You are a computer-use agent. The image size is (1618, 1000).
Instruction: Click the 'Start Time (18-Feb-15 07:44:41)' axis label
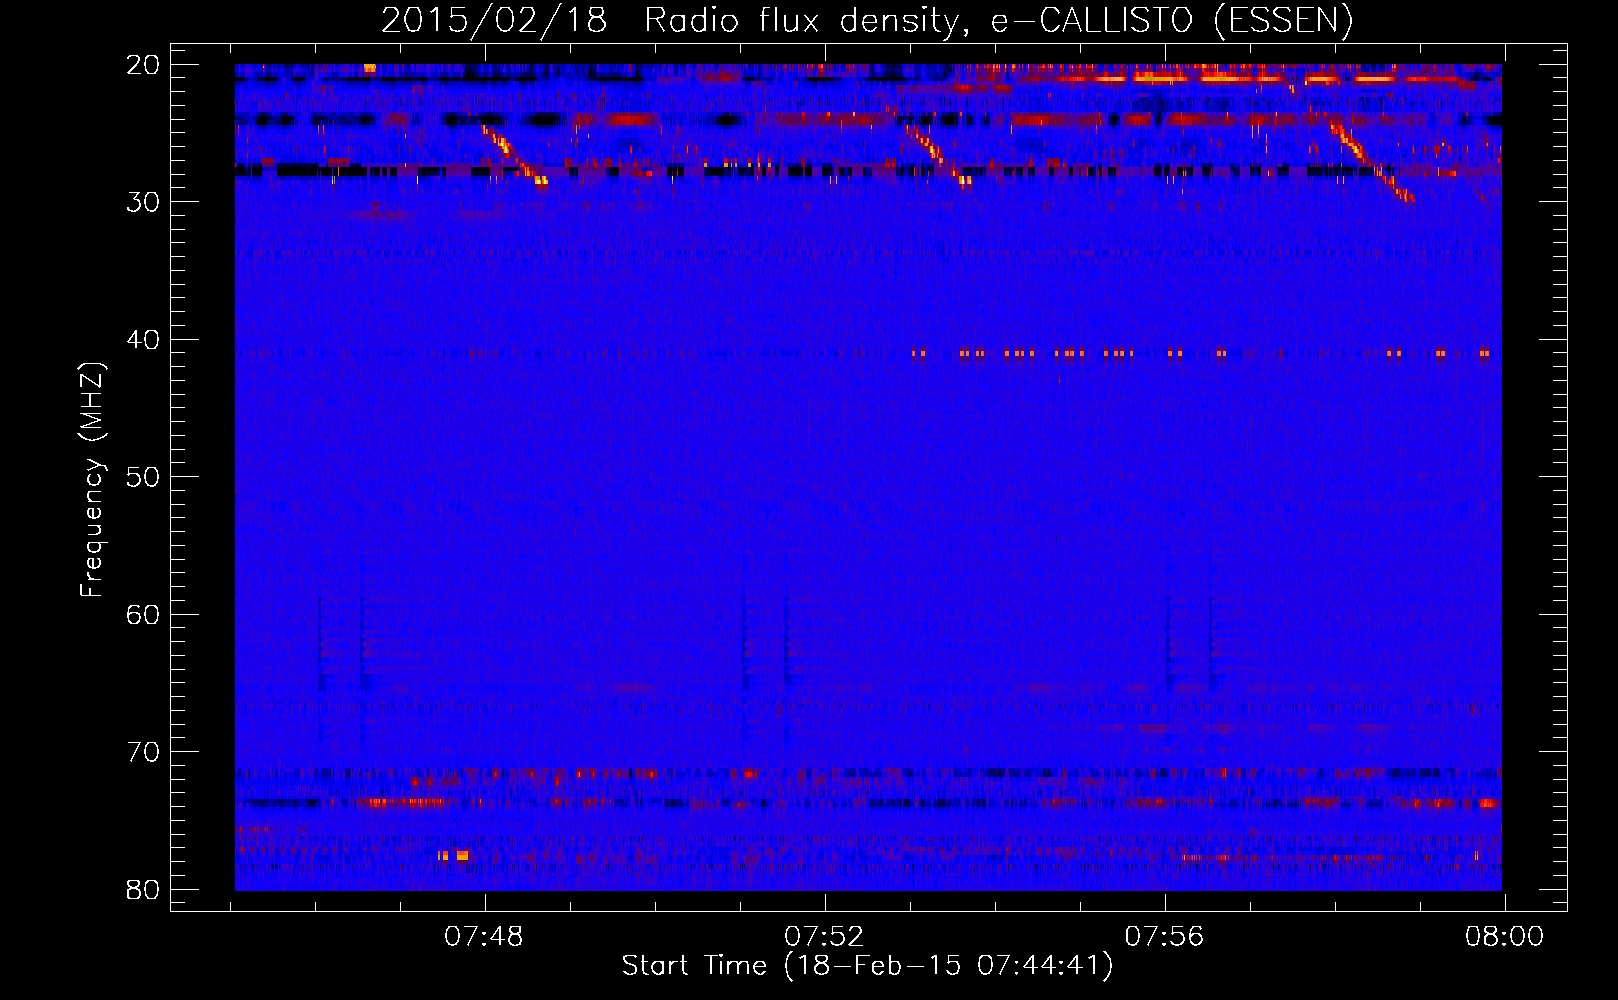point(867,966)
